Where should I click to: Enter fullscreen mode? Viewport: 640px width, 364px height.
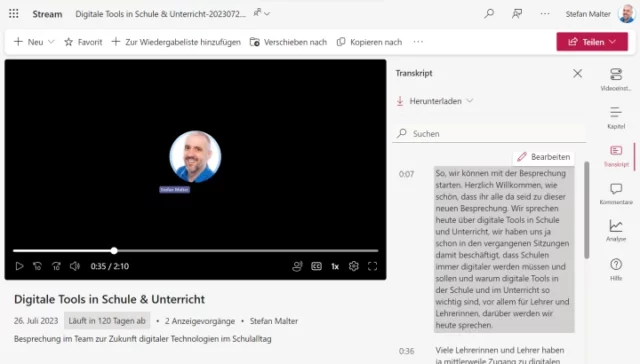(x=372, y=266)
